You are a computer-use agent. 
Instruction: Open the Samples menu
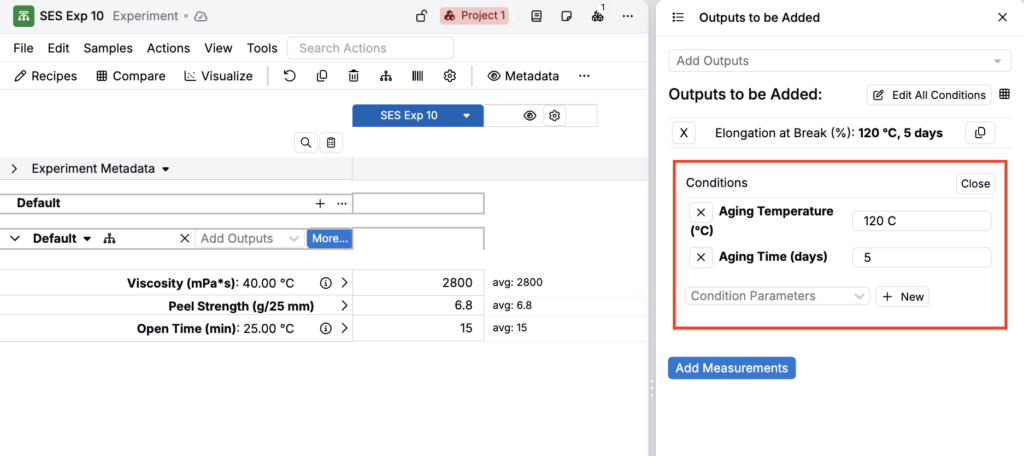(x=108, y=48)
